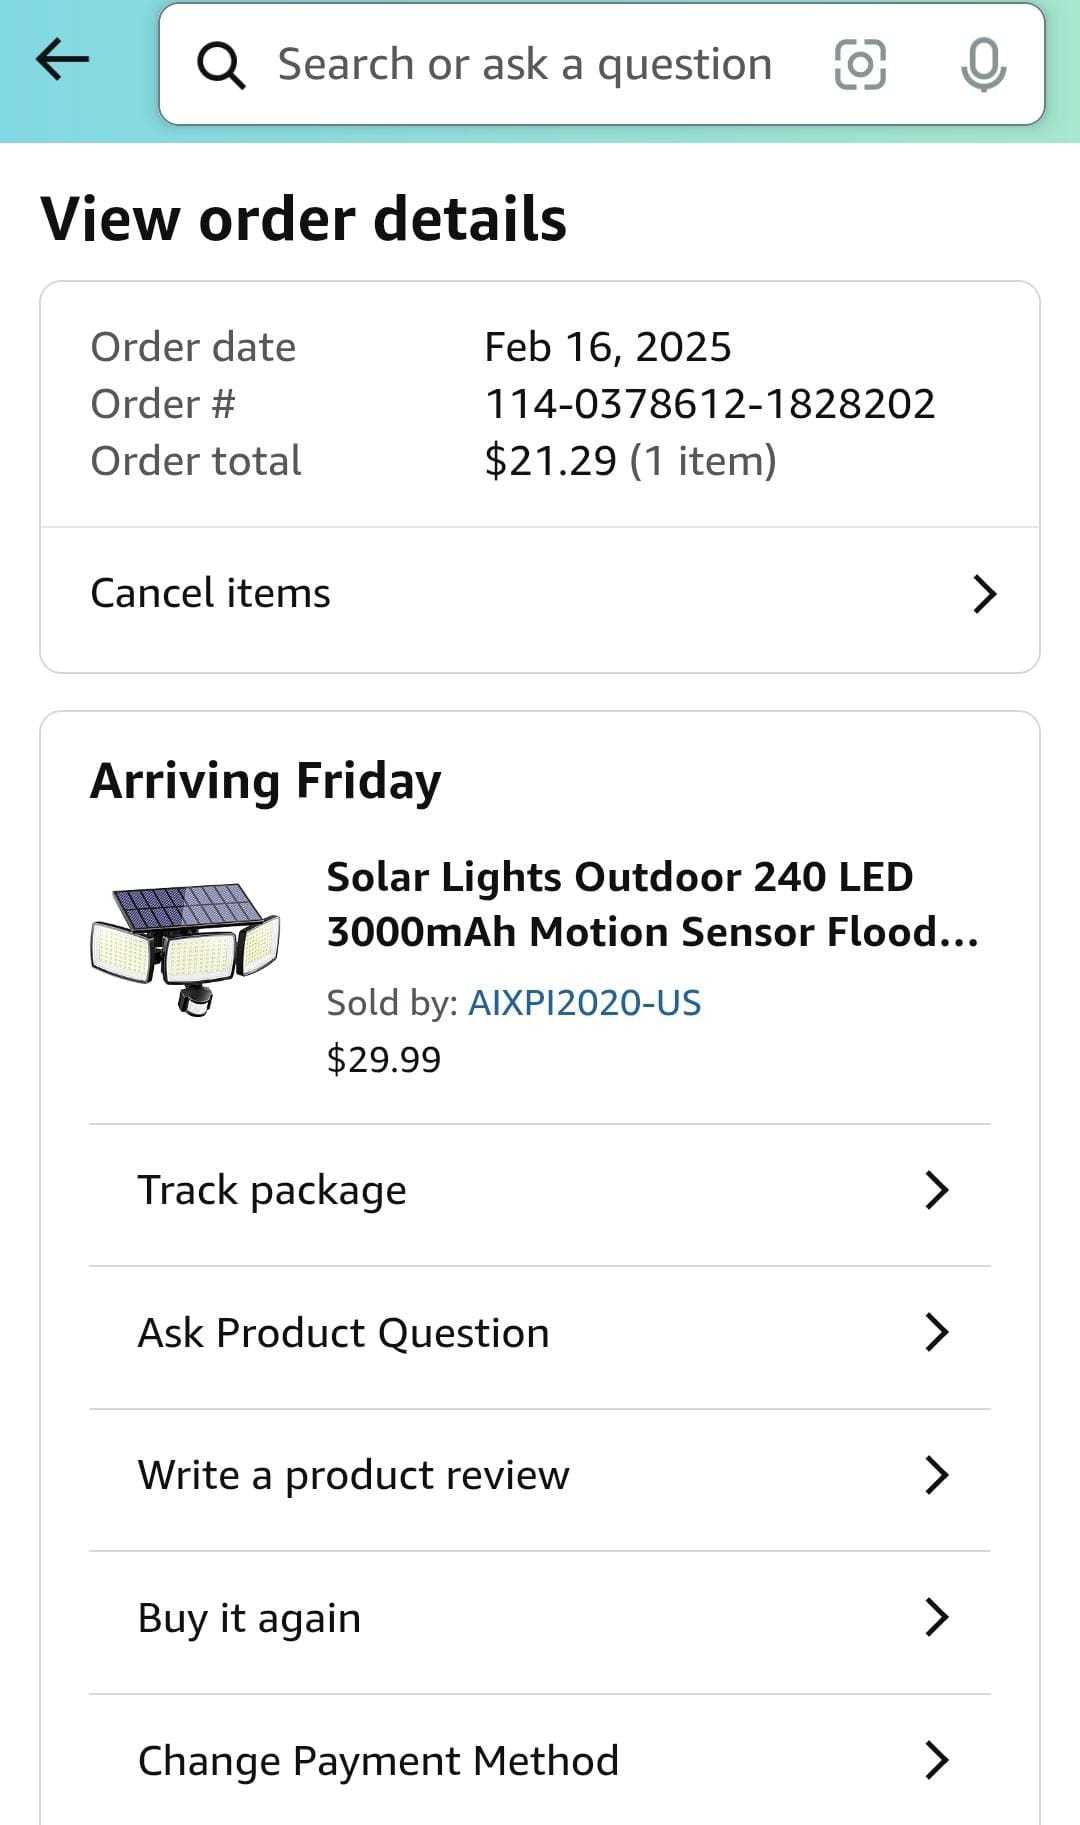The image size is (1080, 1825).
Task: Tap the chevron beside Ask Product Question
Action: 936,1332
